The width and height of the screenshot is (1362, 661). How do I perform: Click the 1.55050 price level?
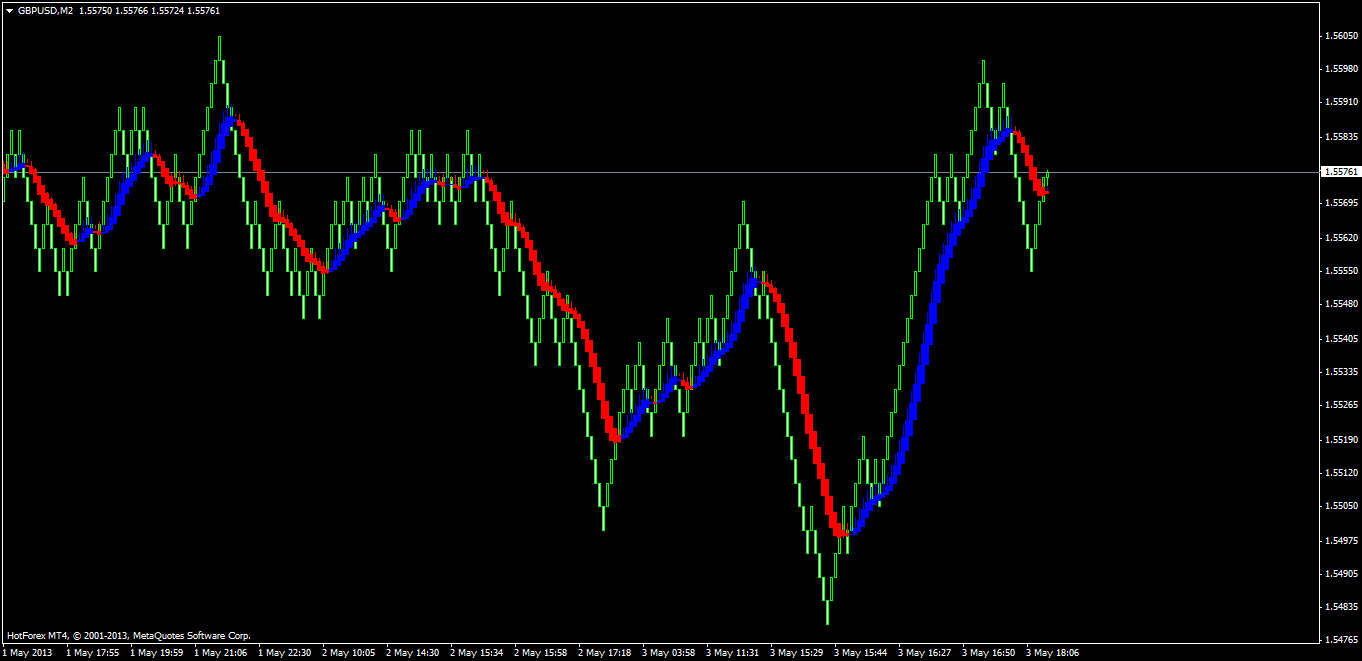point(1340,507)
